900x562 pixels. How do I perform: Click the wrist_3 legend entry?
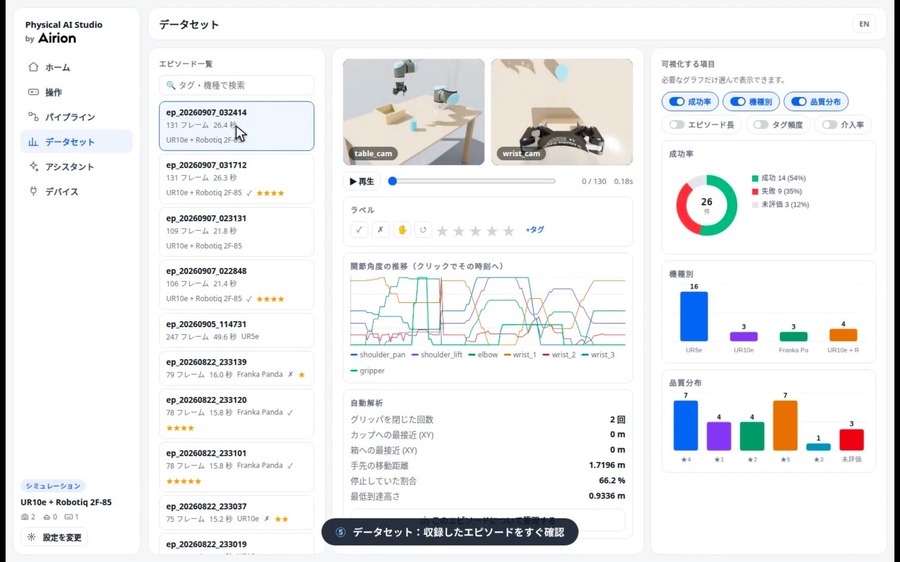click(598, 355)
